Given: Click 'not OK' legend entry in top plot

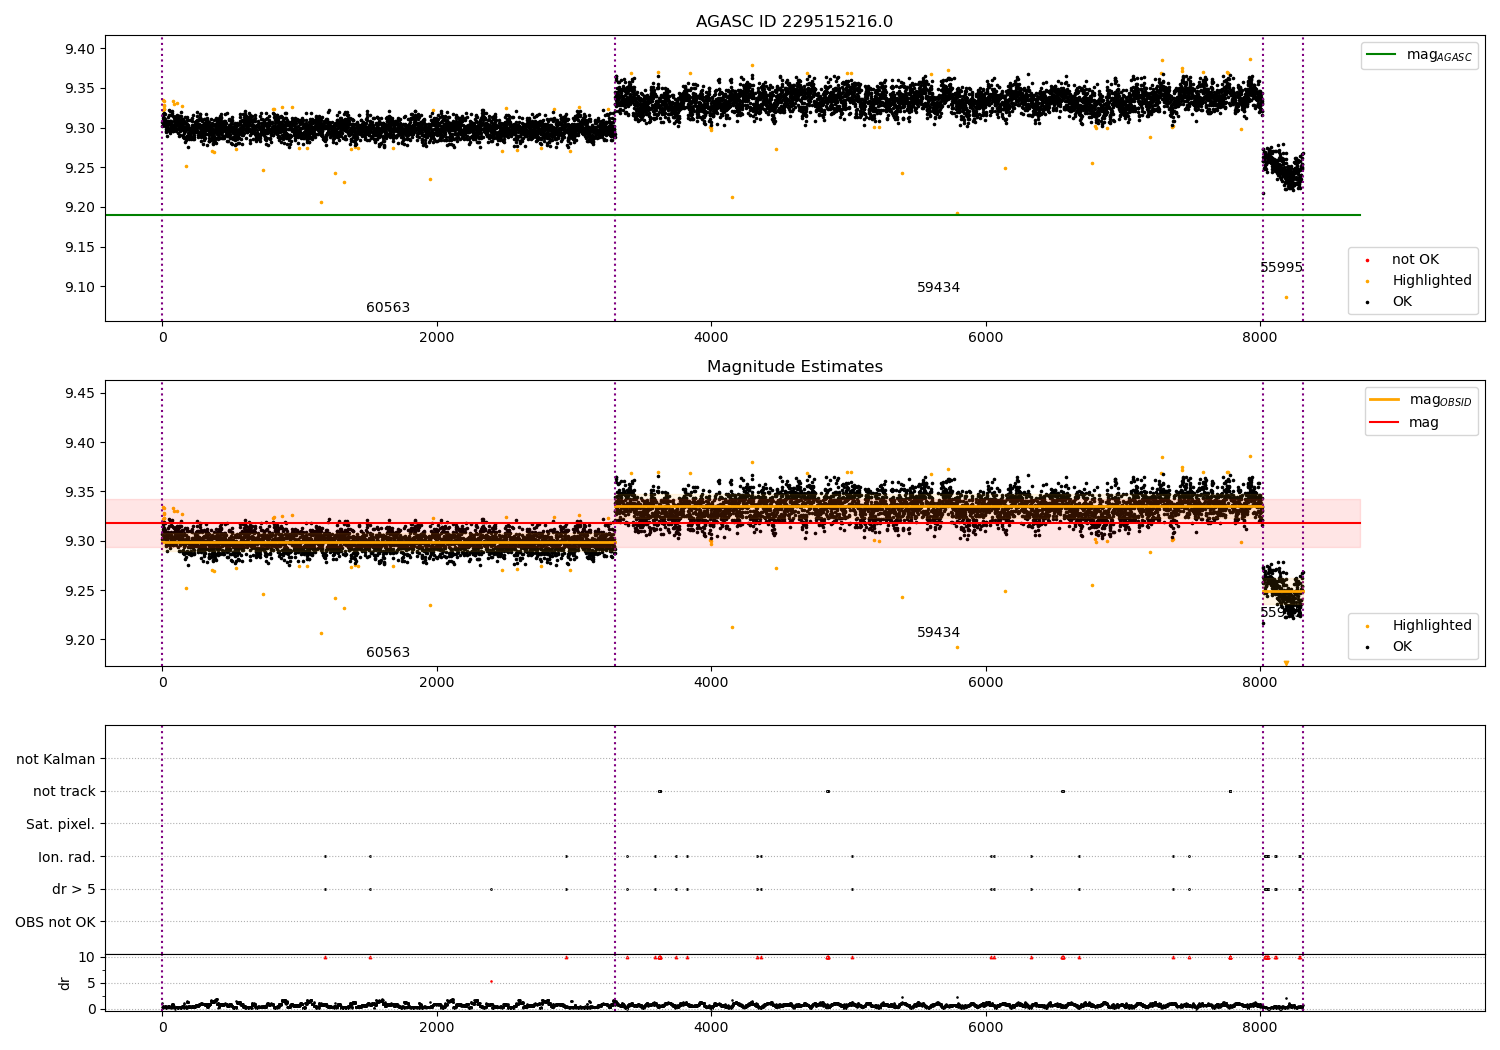Looking at the screenshot, I should click(x=1415, y=260).
